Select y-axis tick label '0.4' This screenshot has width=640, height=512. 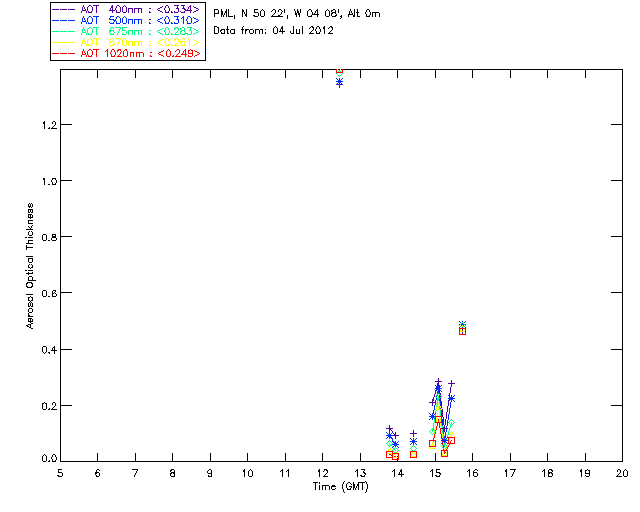(x=49, y=349)
